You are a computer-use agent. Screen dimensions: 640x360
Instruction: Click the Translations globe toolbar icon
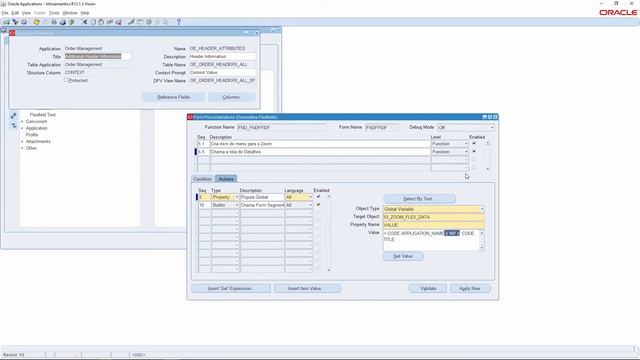(x=149, y=22)
